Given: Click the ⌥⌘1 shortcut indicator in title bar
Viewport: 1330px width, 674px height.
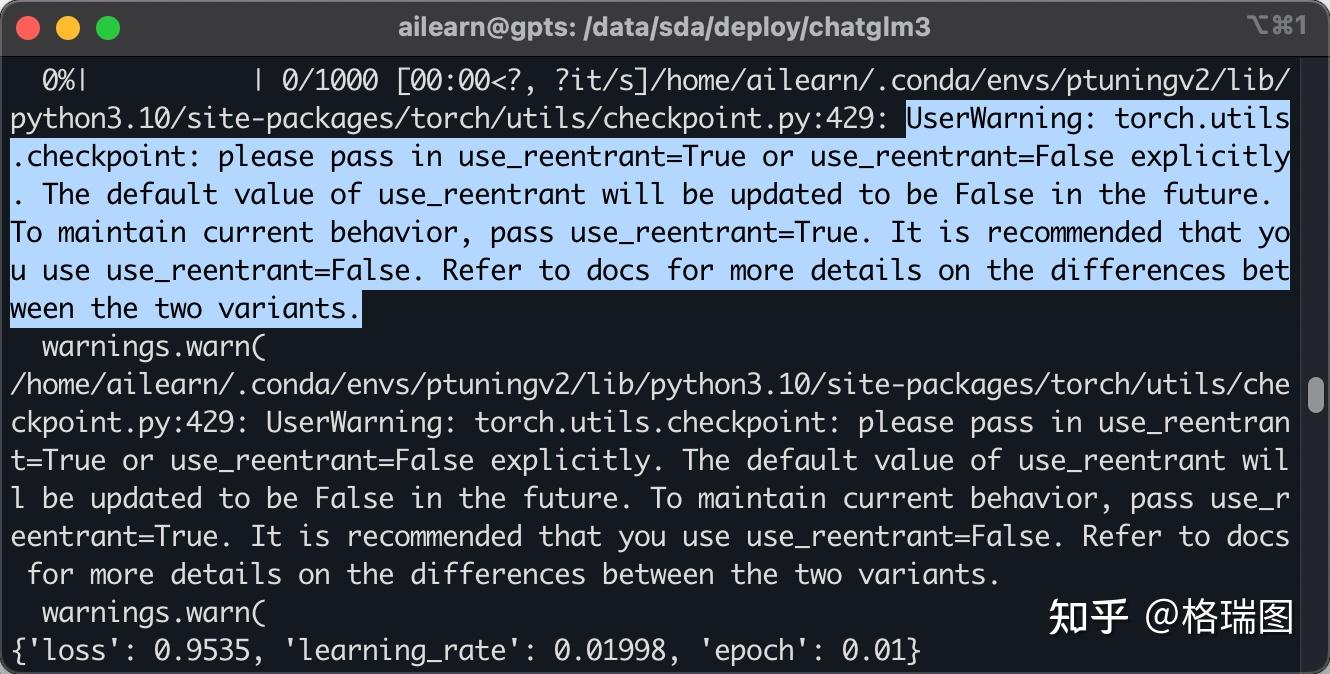Looking at the screenshot, I should (x=1277, y=26).
